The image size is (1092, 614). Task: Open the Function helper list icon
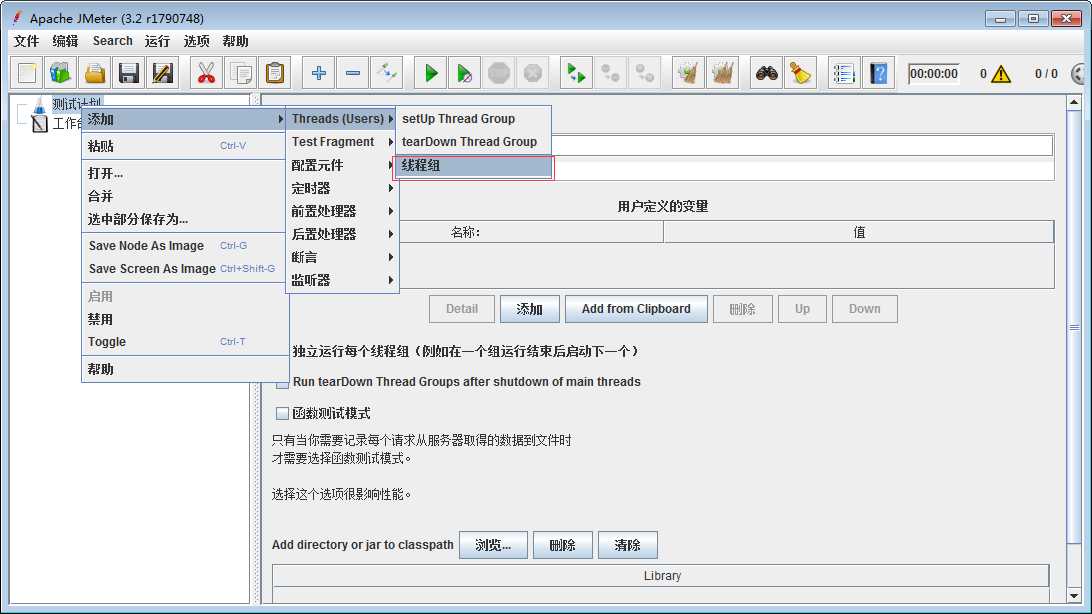(x=843, y=73)
